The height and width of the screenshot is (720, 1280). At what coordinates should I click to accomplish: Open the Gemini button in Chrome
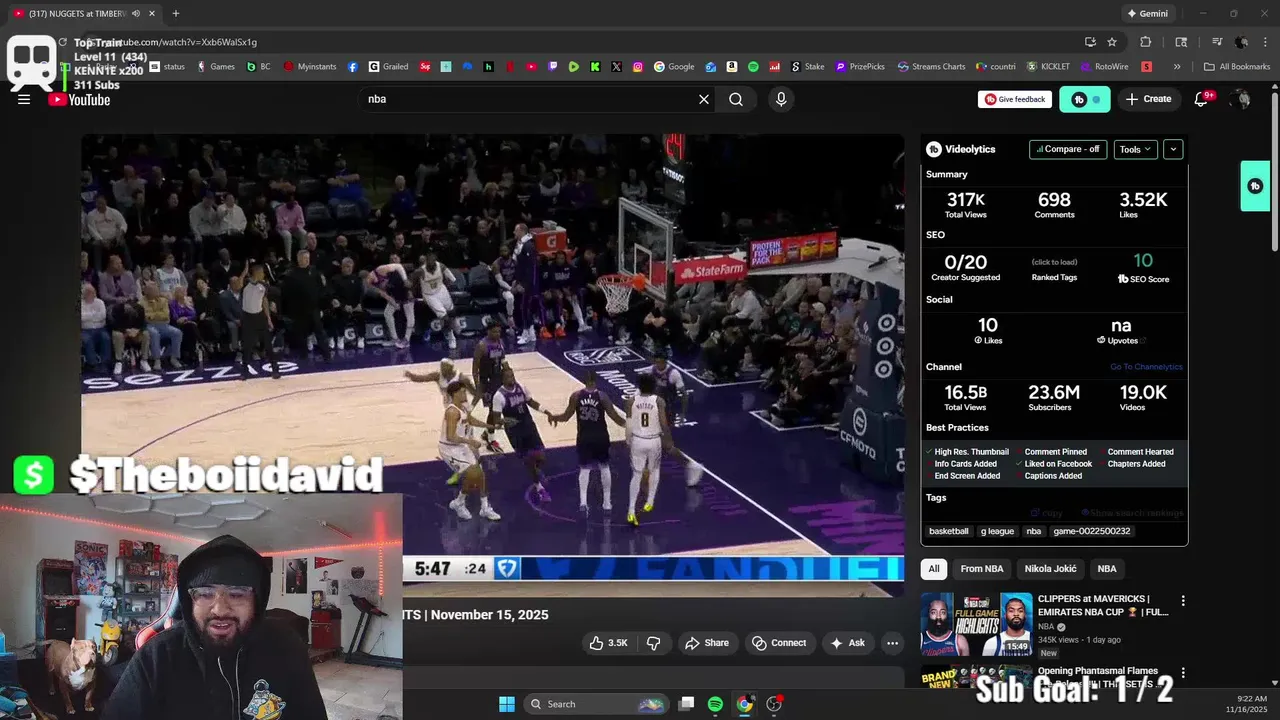1147,14
